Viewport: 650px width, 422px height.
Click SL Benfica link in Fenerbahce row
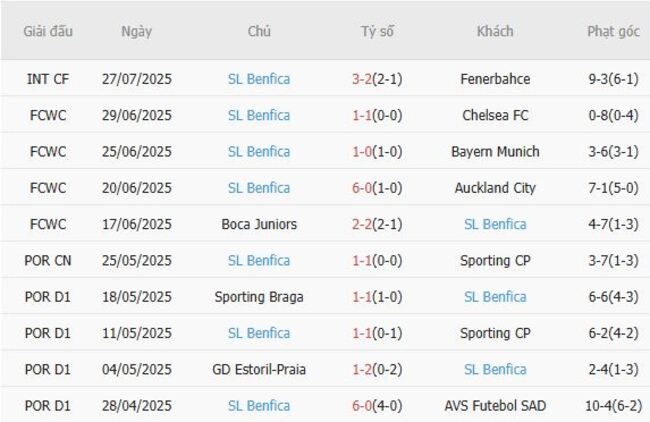pyautogui.click(x=259, y=79)
